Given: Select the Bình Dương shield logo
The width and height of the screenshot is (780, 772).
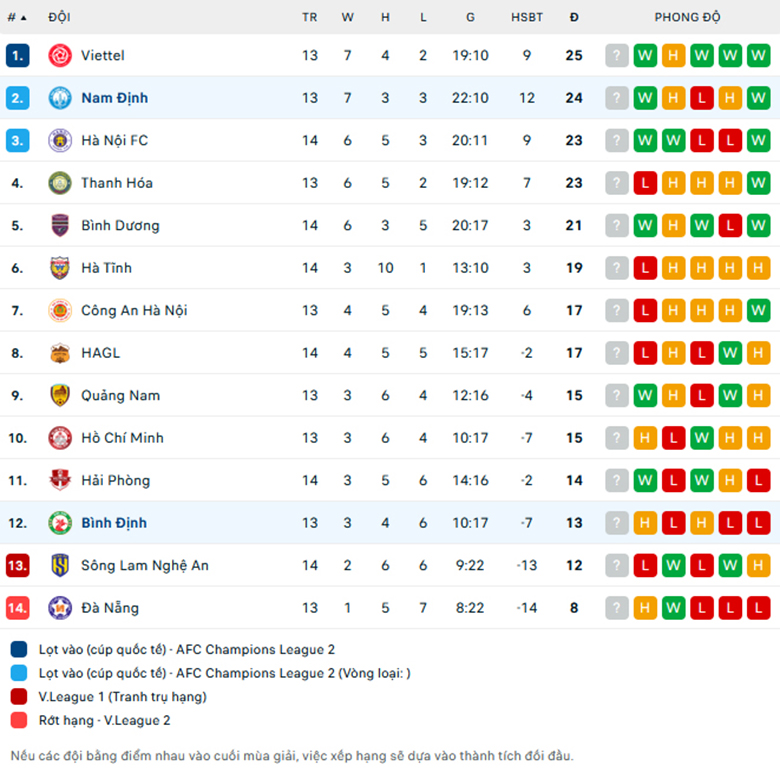Looking at the screenshot, I should pos(60,225).
